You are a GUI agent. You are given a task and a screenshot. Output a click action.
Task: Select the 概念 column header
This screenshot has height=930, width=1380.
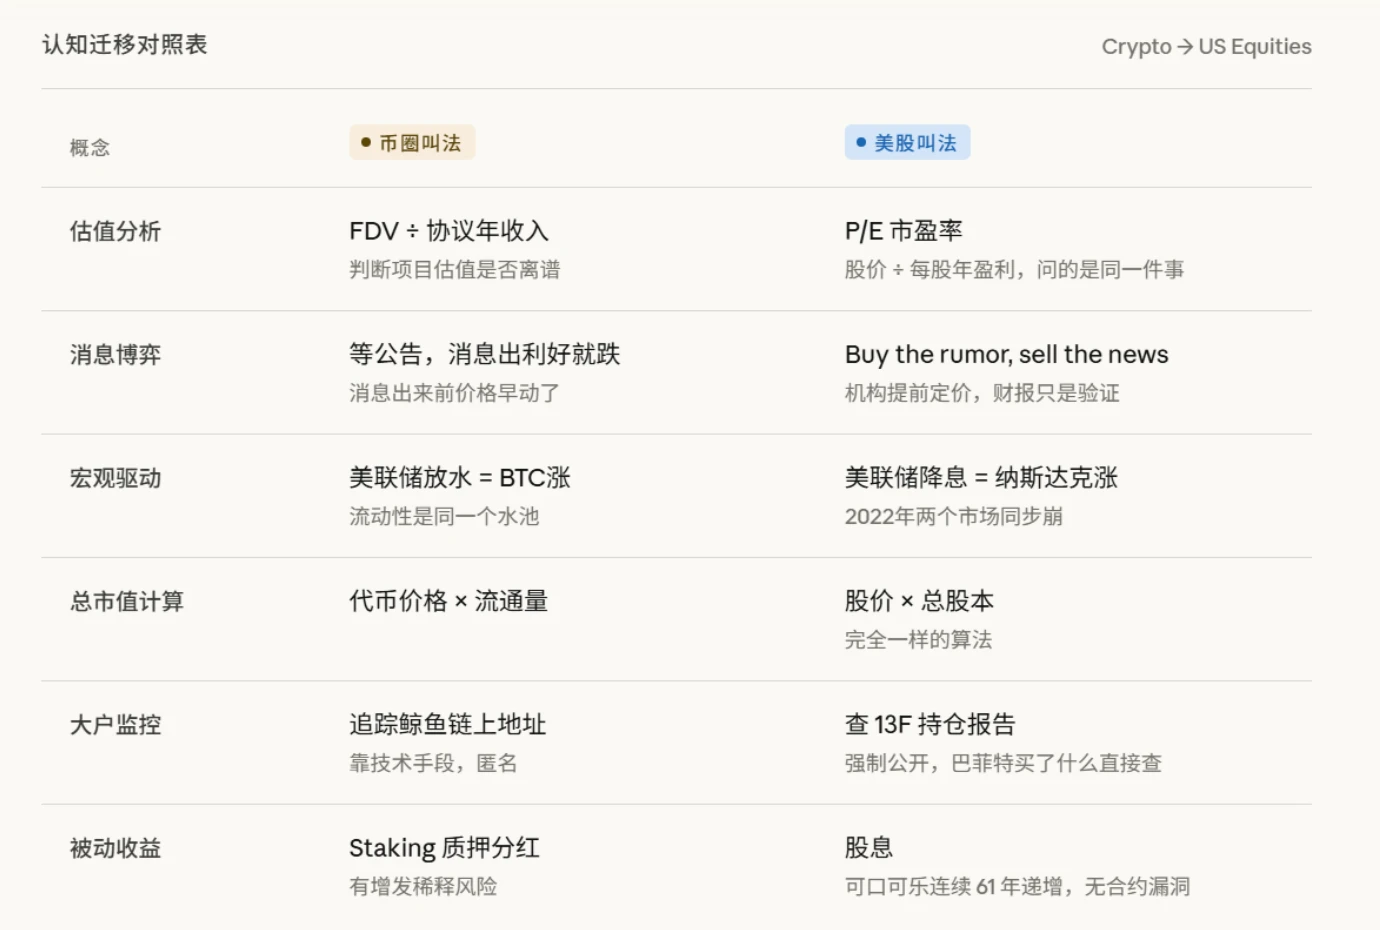coord(89,148)
